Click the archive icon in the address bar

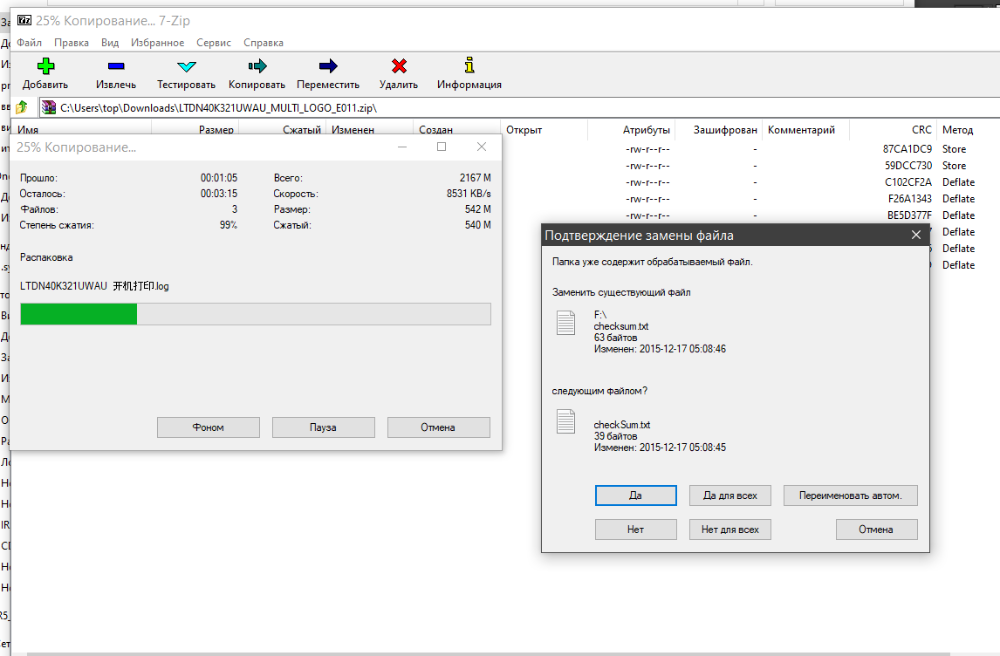48,108
